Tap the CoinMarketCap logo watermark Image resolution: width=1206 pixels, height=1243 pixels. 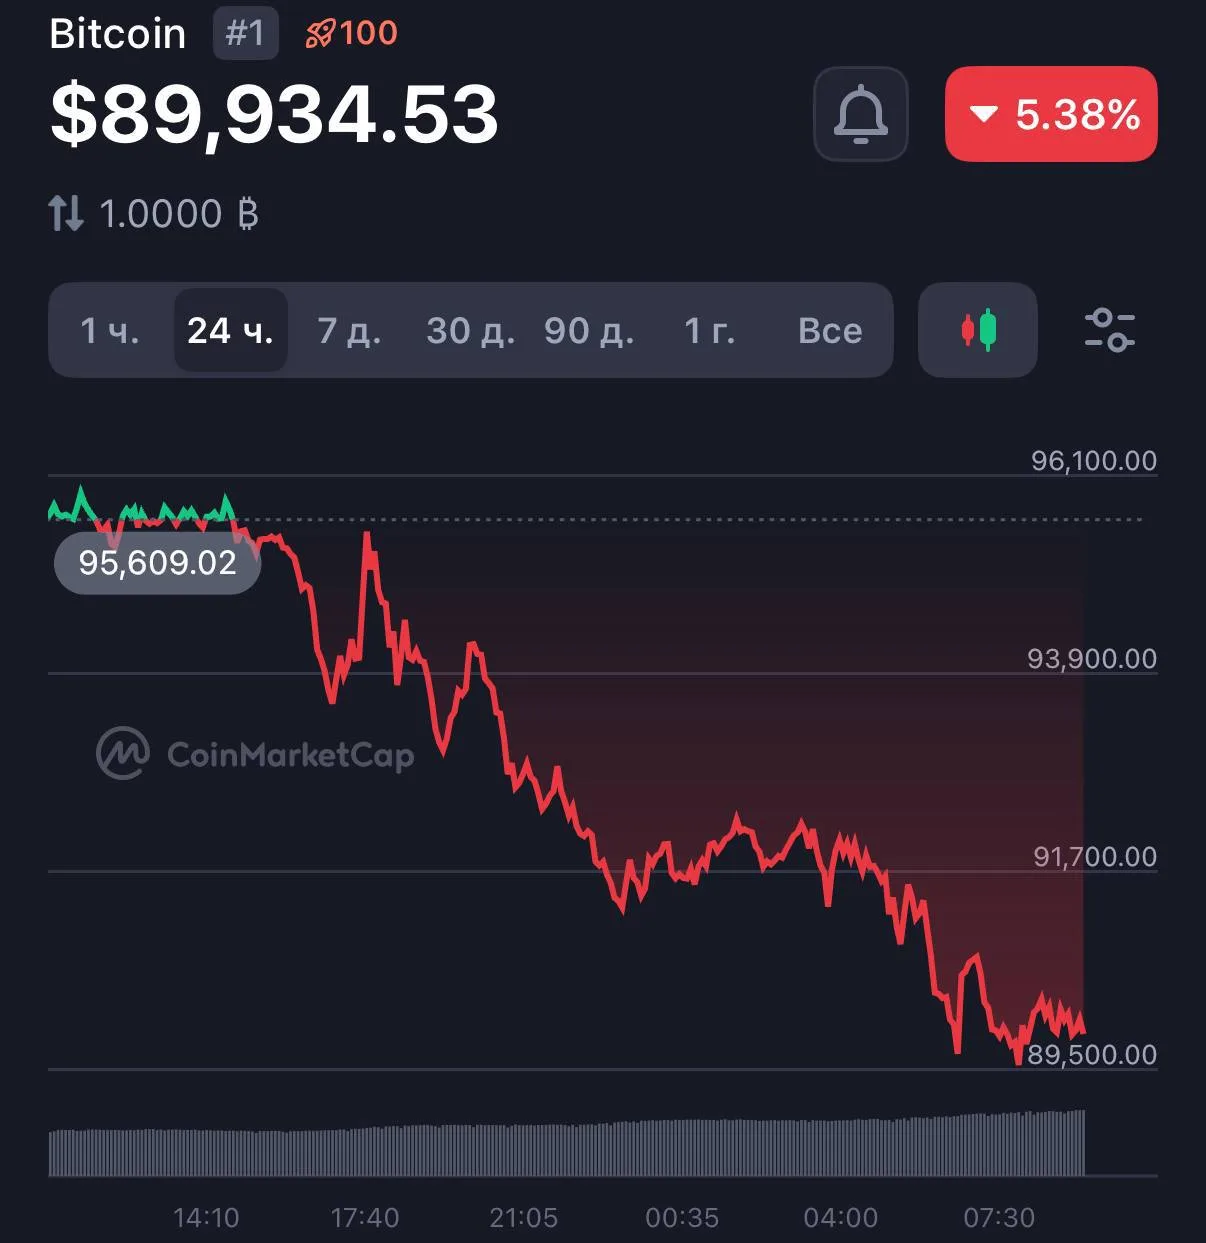(x=255, y=754)
